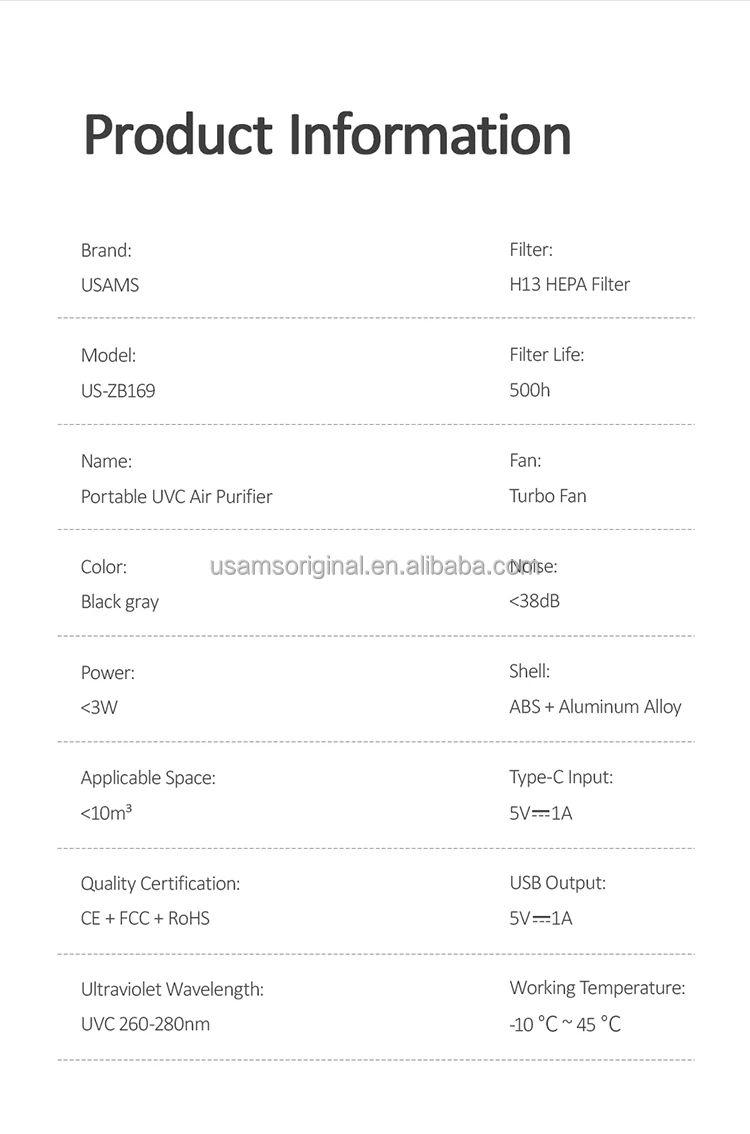Click the USAMS brand value
Viewport: 750px width, 1134px height.
pos(110,285)
